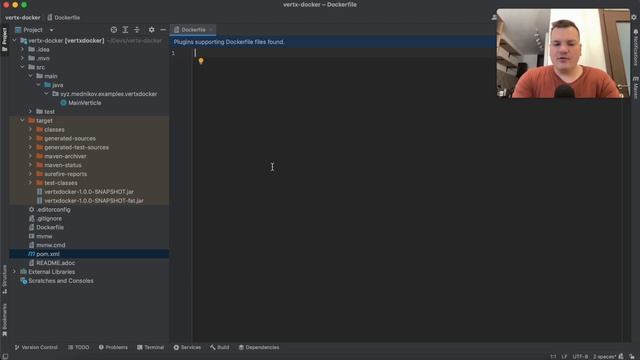This screenshot has width=640, height=360.
Task: Select pom.xml in project tree
Action: (48, 254)
